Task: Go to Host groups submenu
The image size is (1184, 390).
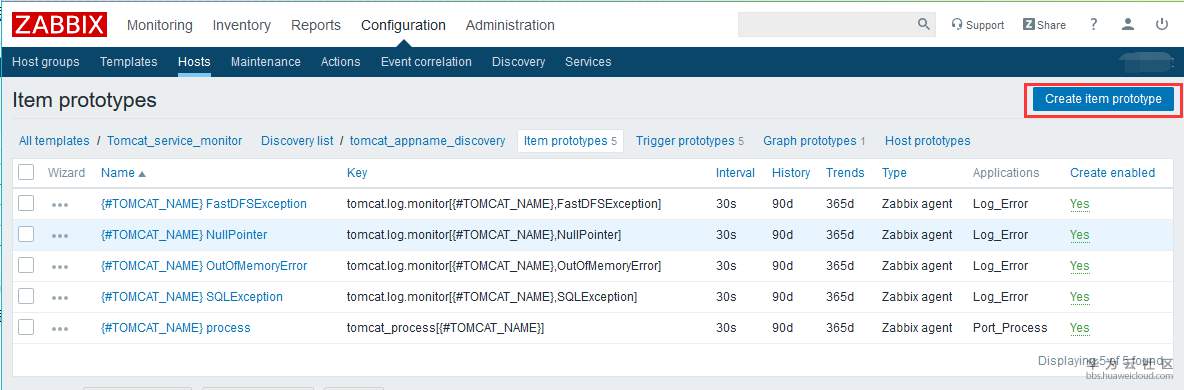Action: tap(45, 62)
